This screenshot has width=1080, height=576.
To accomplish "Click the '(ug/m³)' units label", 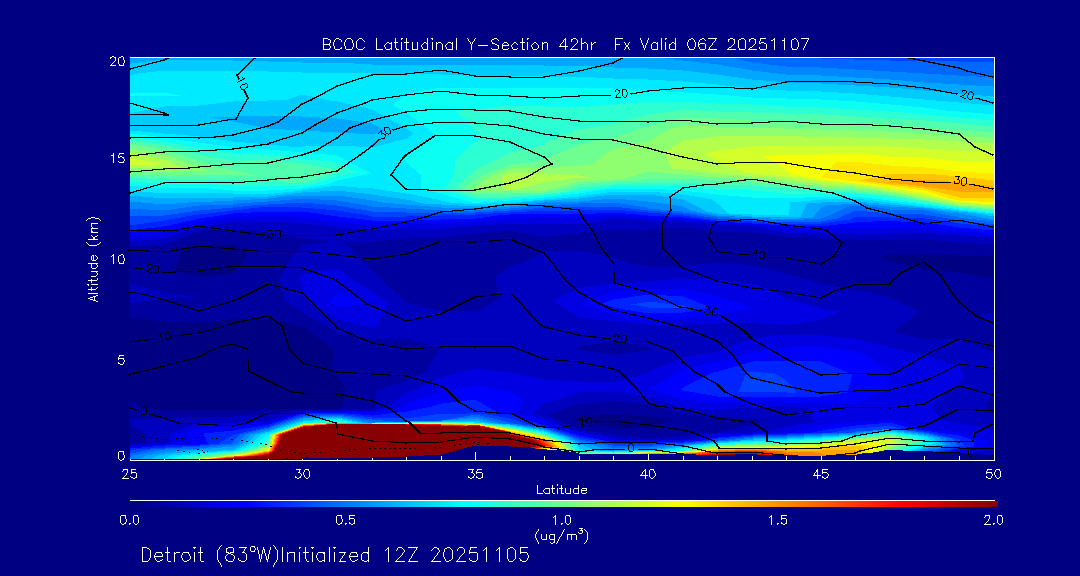I will (x=561, y=536).
